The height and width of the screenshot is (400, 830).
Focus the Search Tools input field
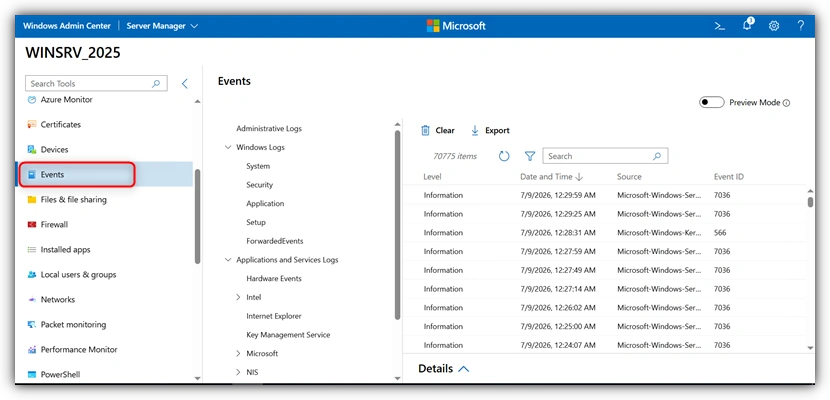click(96, 84)
